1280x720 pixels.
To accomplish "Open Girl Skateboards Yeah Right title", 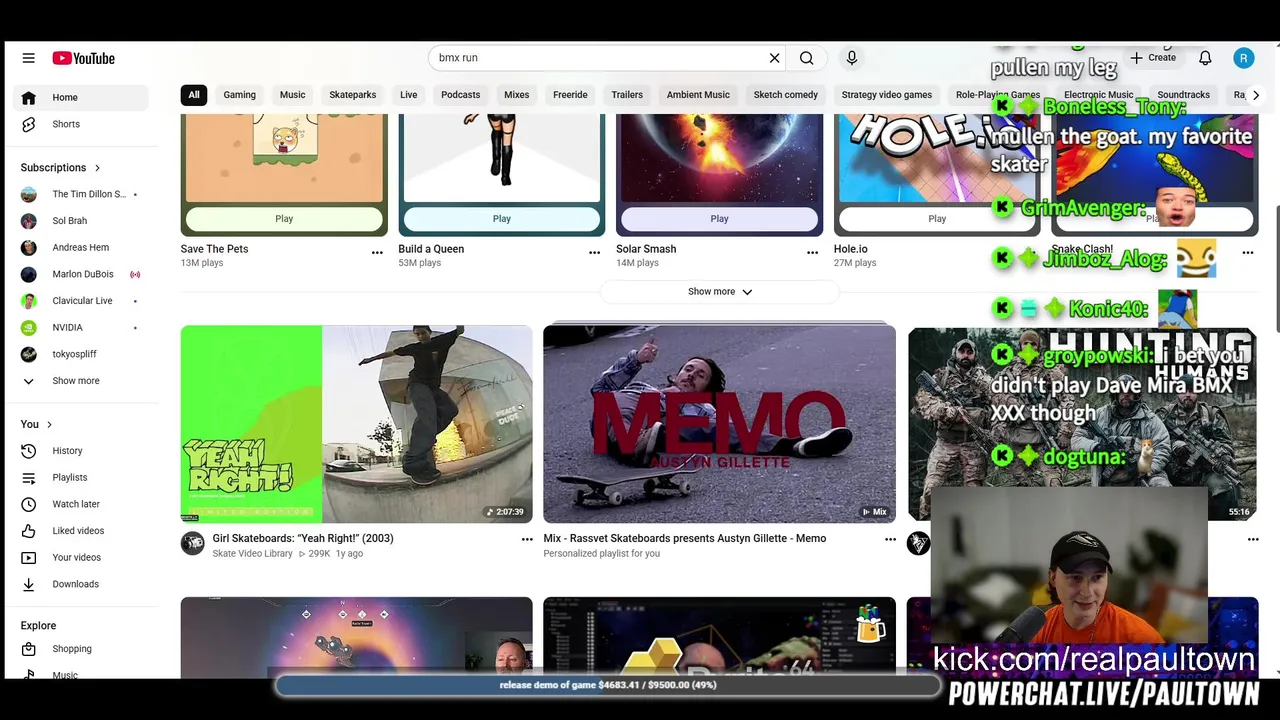I will (303, 538).
